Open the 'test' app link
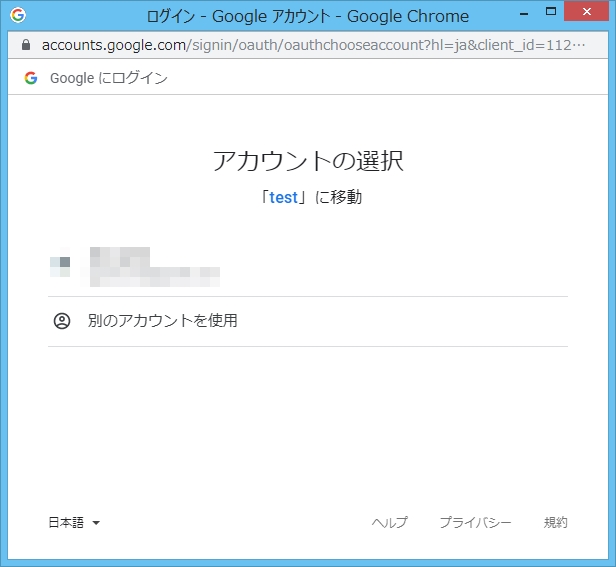The width and height of the screenshot is (616, 567). coord(283,197)
